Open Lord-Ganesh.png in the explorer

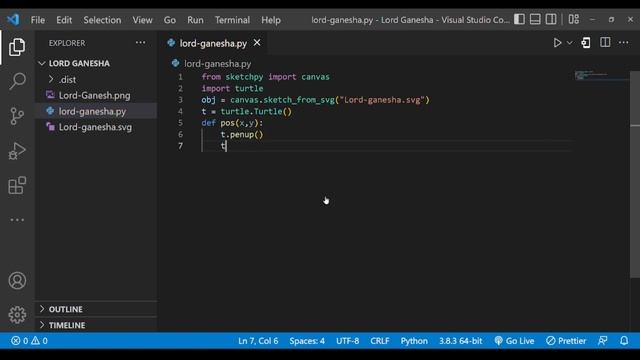(x=94, y=96)
